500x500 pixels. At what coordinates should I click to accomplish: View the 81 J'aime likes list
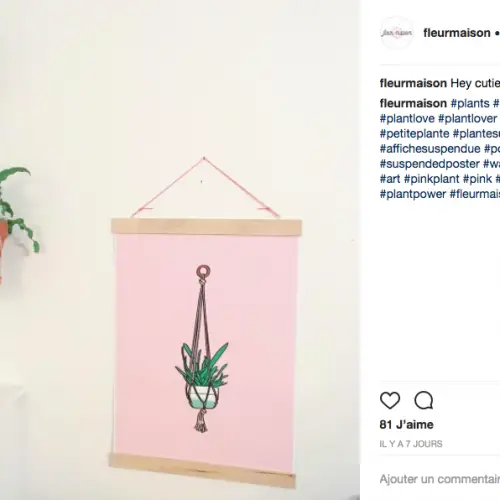click(x=406, y=425)
